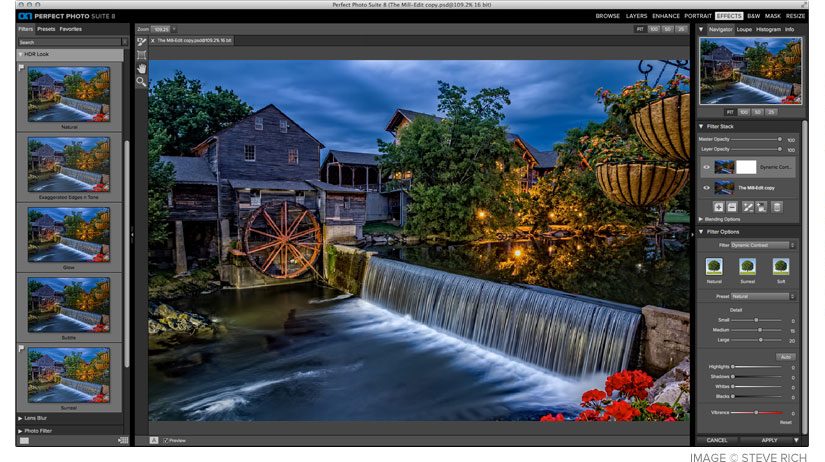Viewport: 825px width, 462px height.
Task: Select the transform tool in toolbox
Action: pyautogui.click(x=142, y=55)
